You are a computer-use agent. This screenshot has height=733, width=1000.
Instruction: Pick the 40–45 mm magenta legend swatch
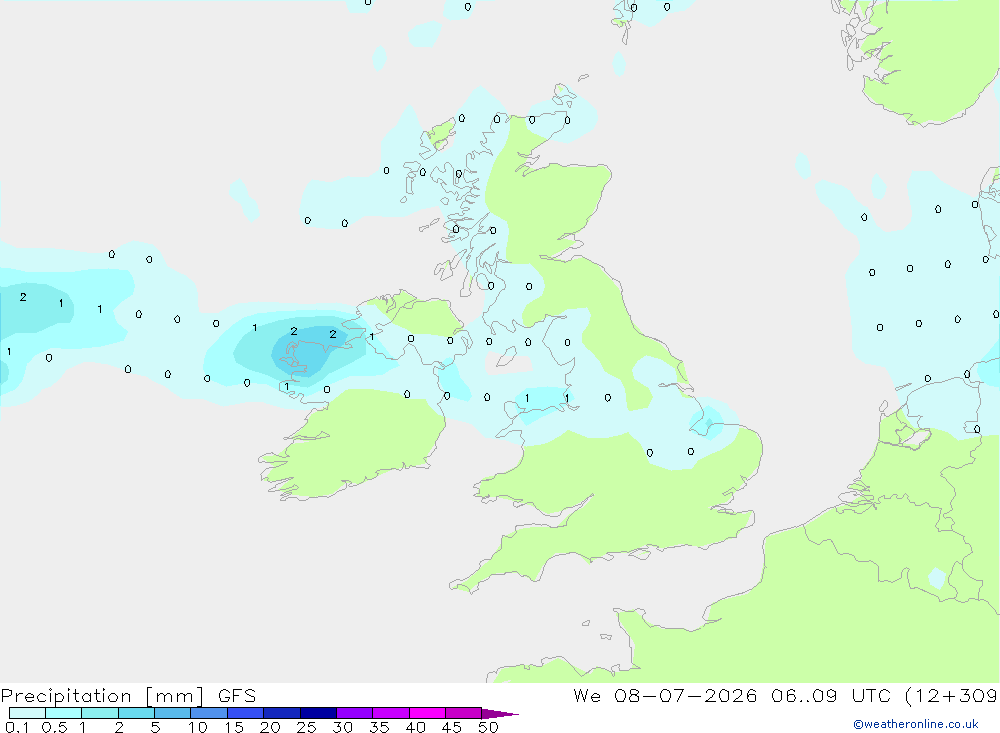pos(427,713)
